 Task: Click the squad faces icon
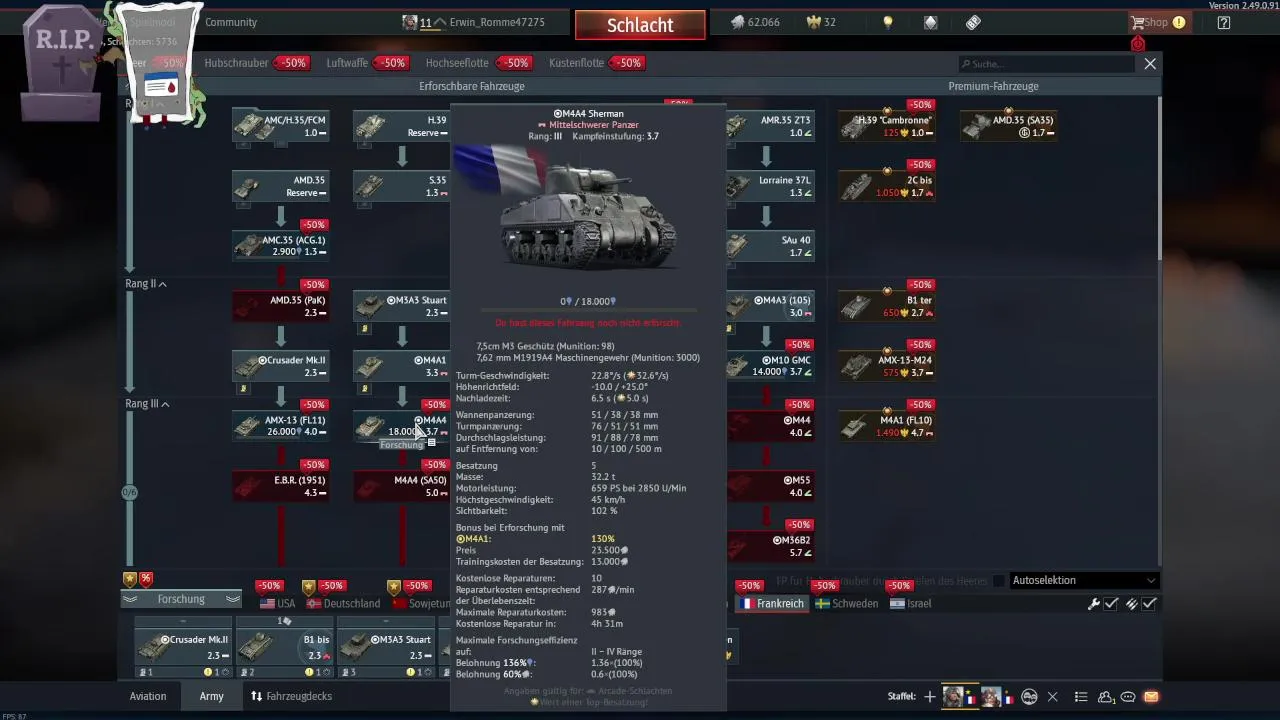coord(1029,697)
